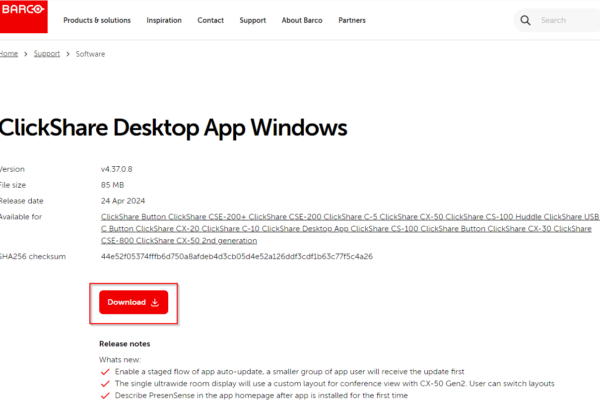
Task: Open the Inspiration menu
Action: pyautogui.click(x=164, y=20)
